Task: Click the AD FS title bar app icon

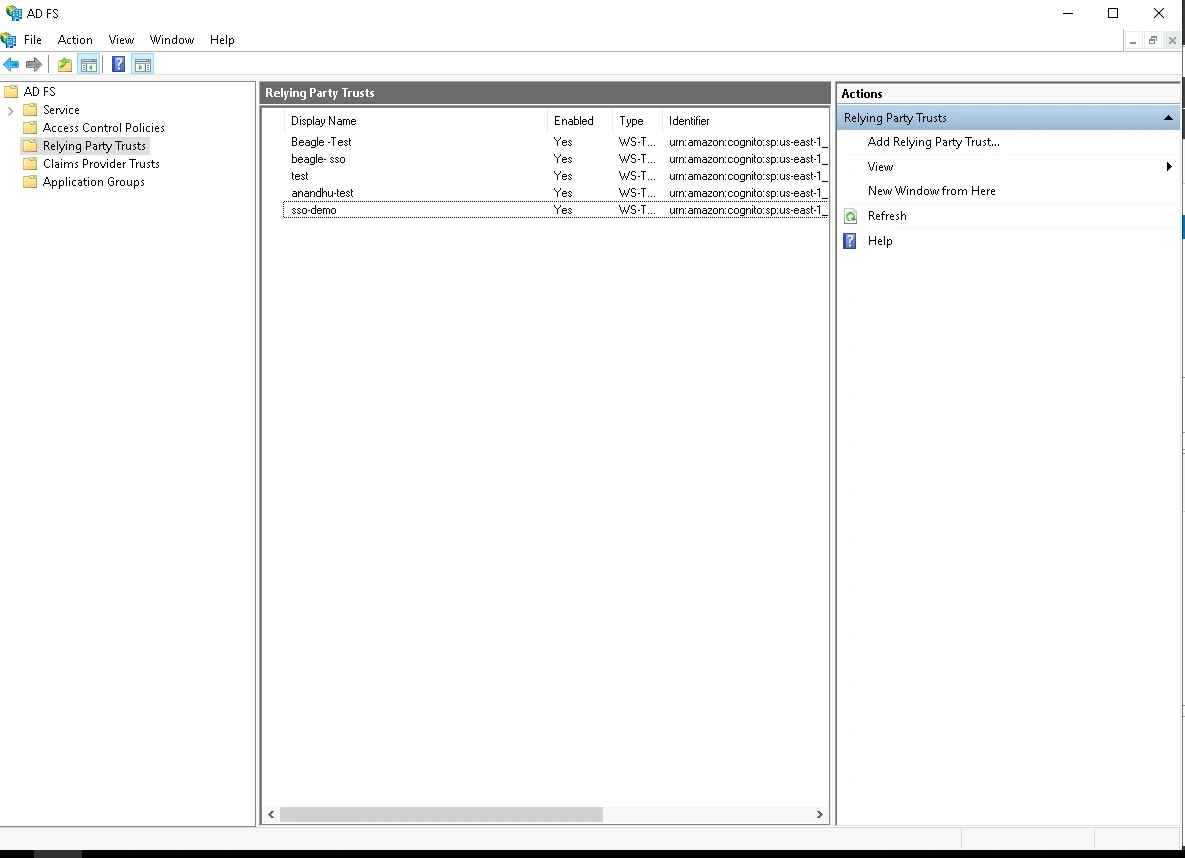Action: [x=14, y=14]
